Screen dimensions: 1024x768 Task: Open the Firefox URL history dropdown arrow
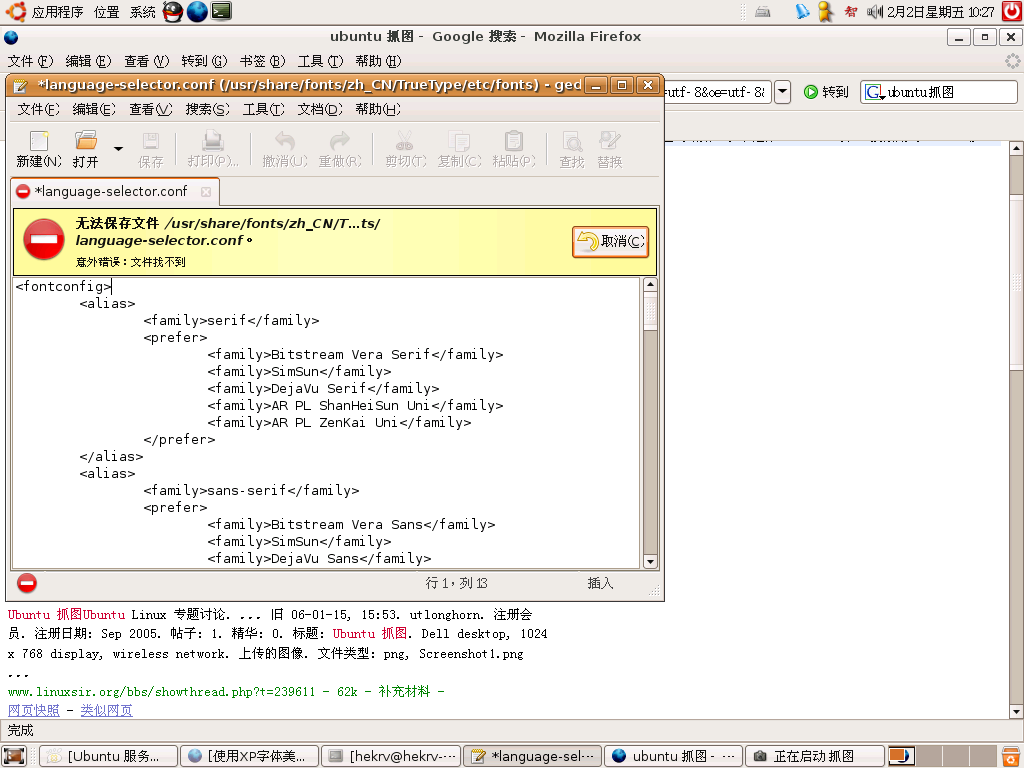[x=782, y=92]
